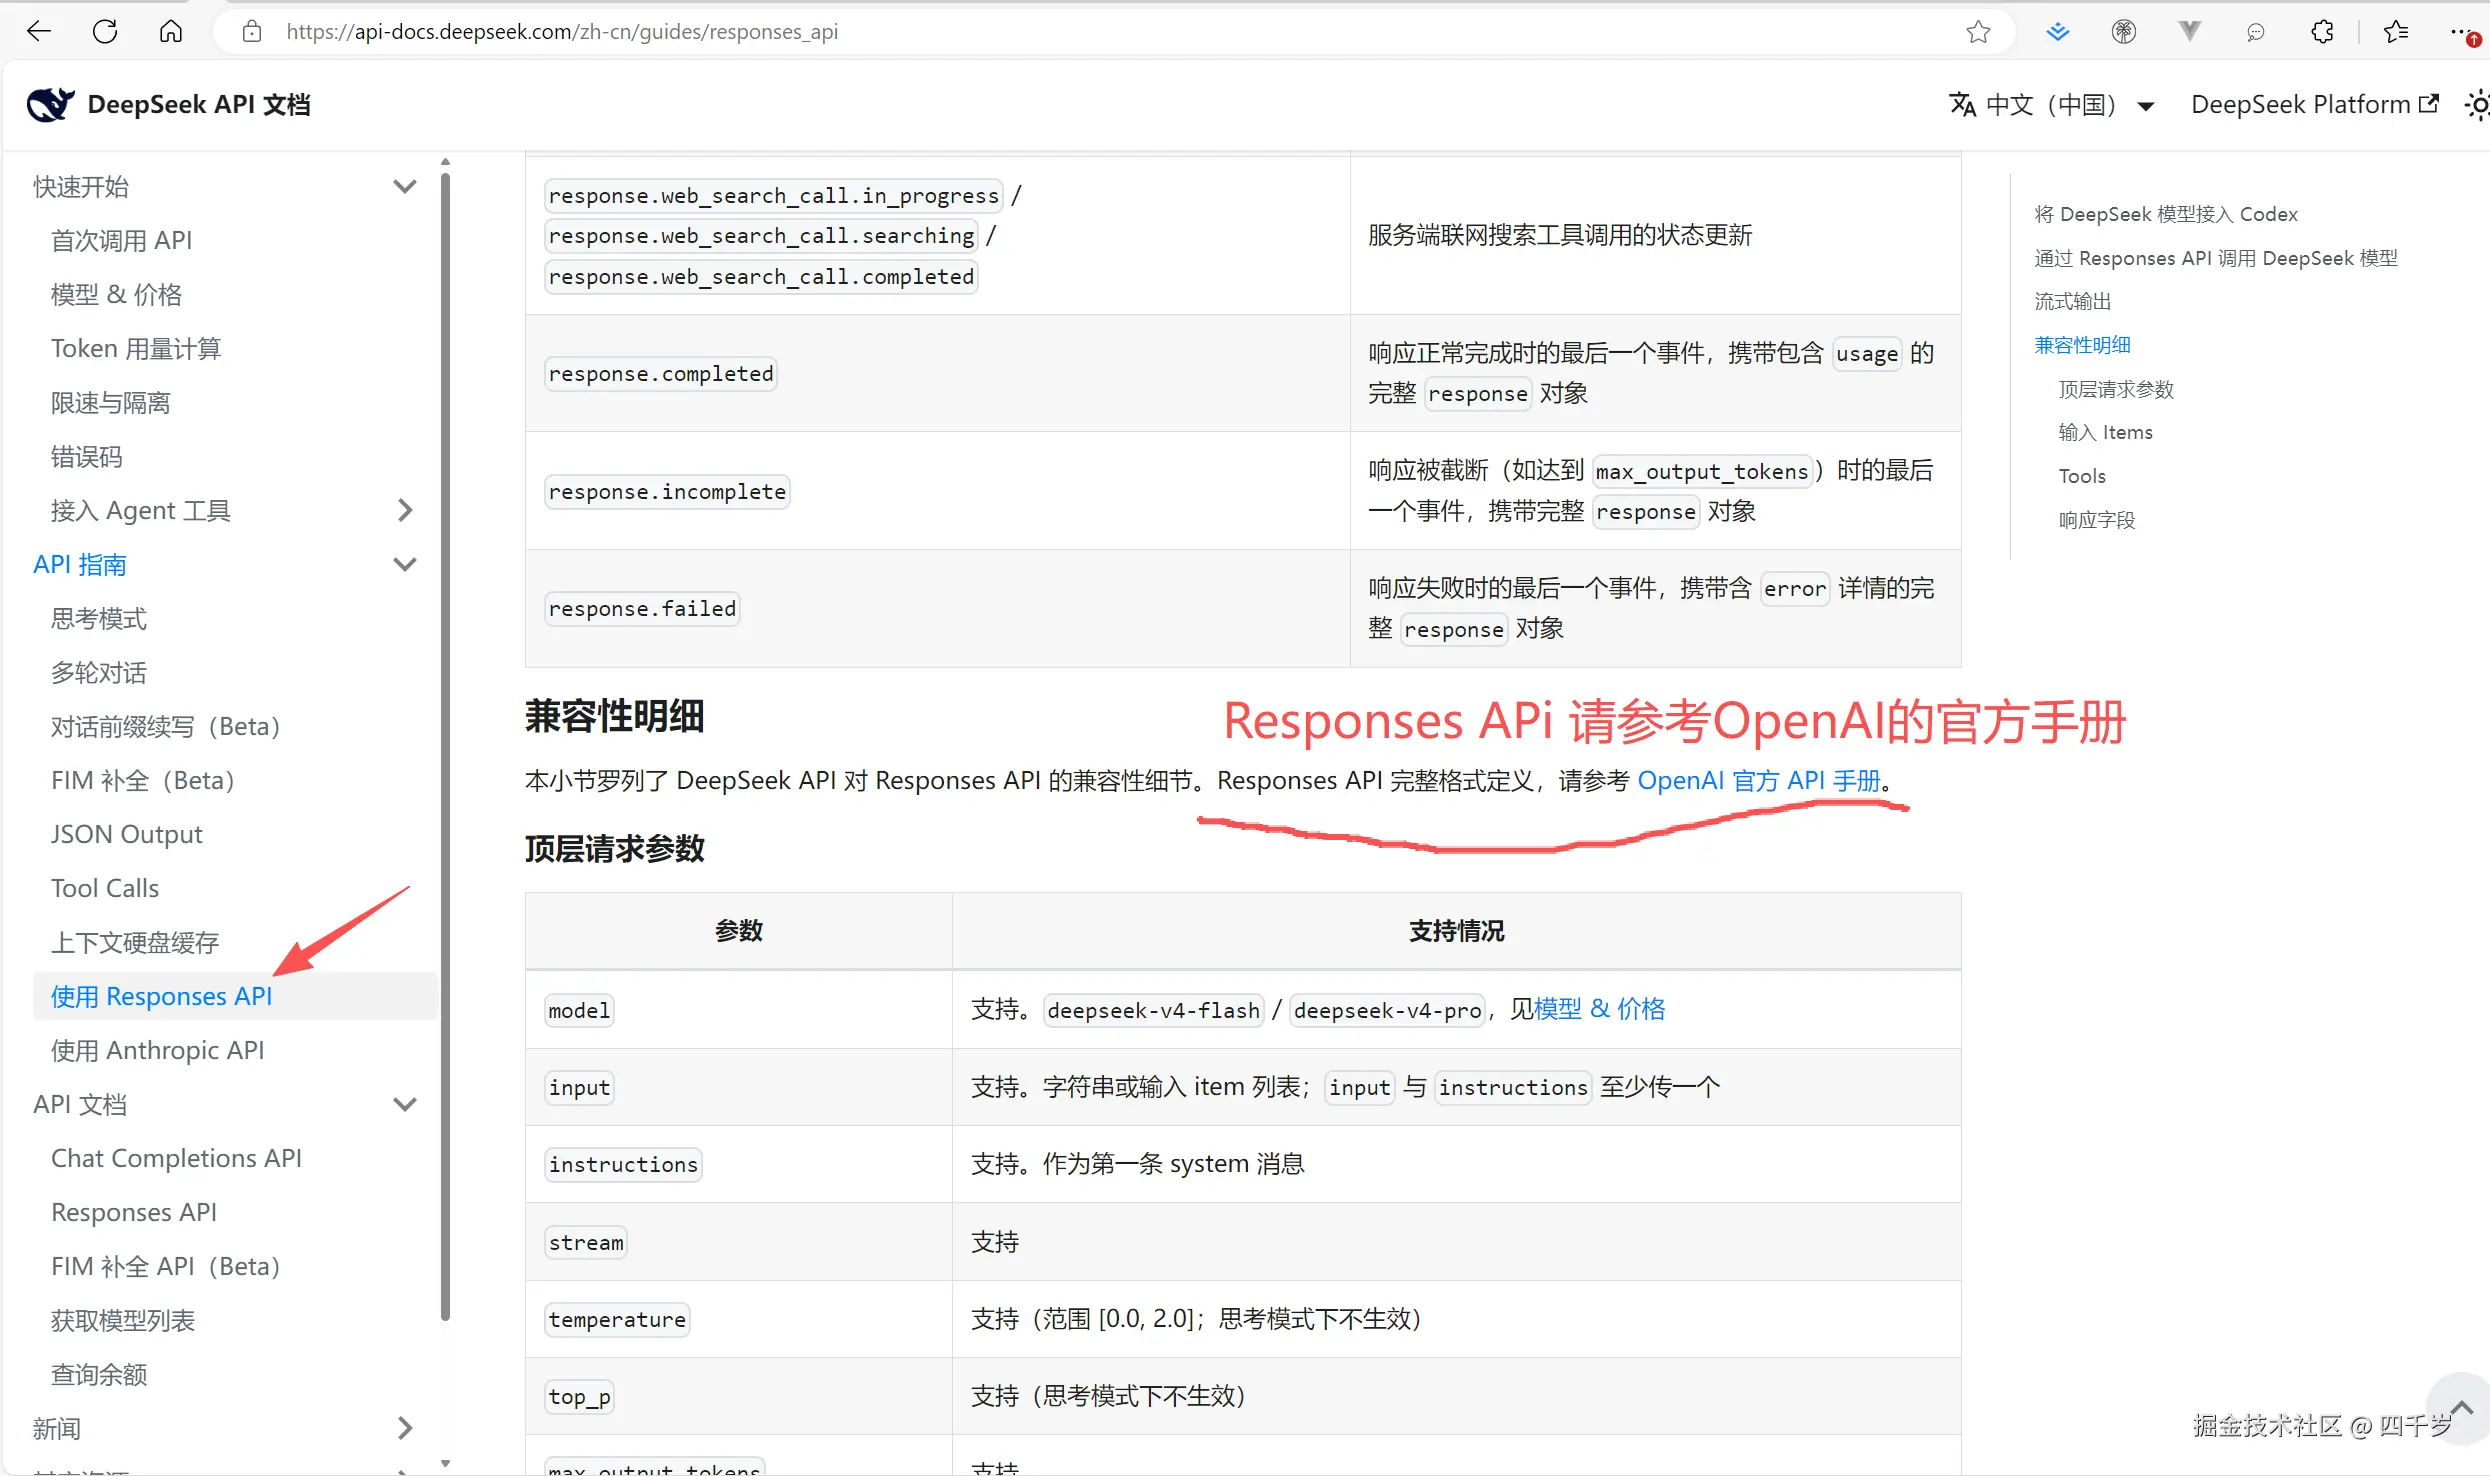Image resolution: width=2490 pixels, height=1476 pixels.
Task: Toggle light and dark theme
Action: tap(2476, 104)
